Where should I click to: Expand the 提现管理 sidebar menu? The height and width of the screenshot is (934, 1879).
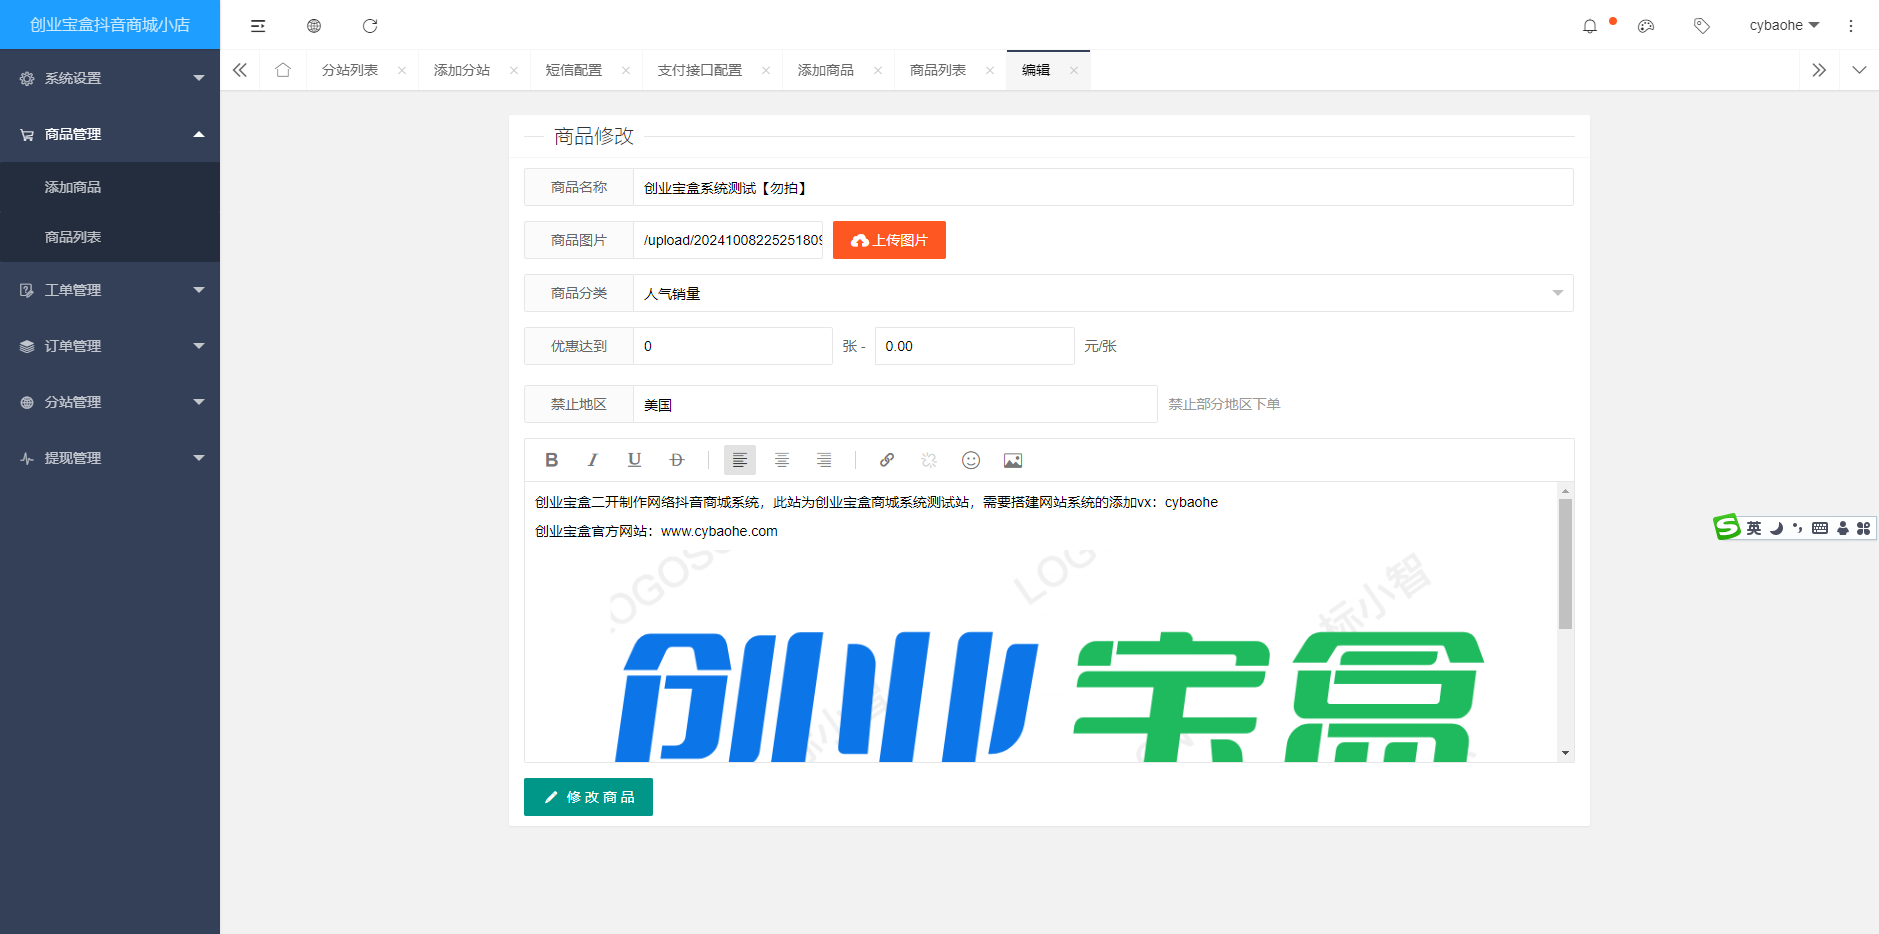tap(110, 458)
